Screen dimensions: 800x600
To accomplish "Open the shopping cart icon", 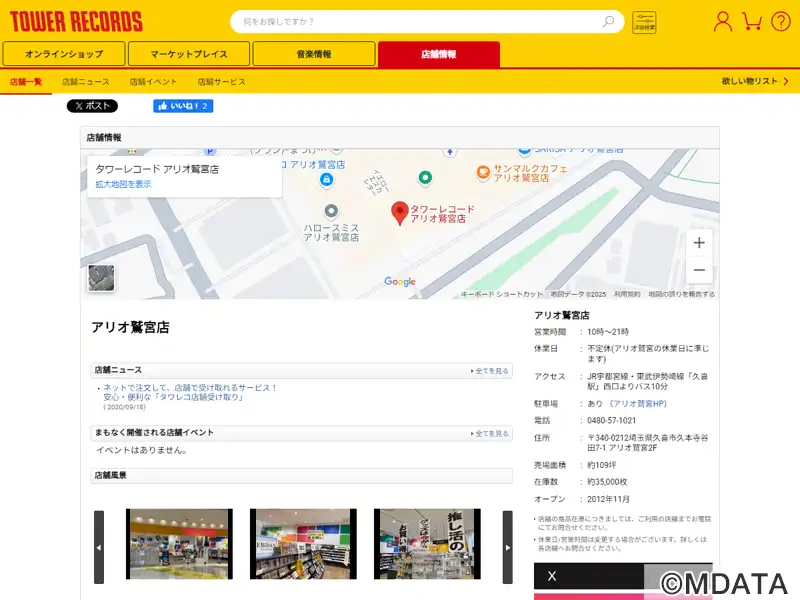I will tap(752, 21).
